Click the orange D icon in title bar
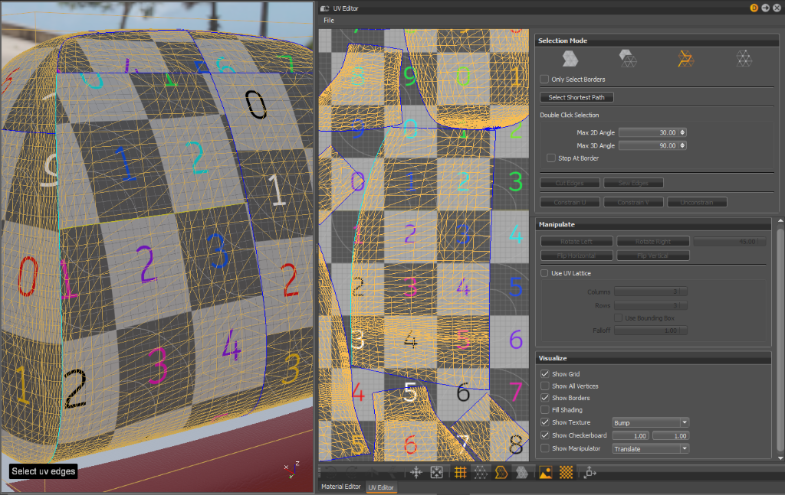785x496 pixels. (754, 8)
